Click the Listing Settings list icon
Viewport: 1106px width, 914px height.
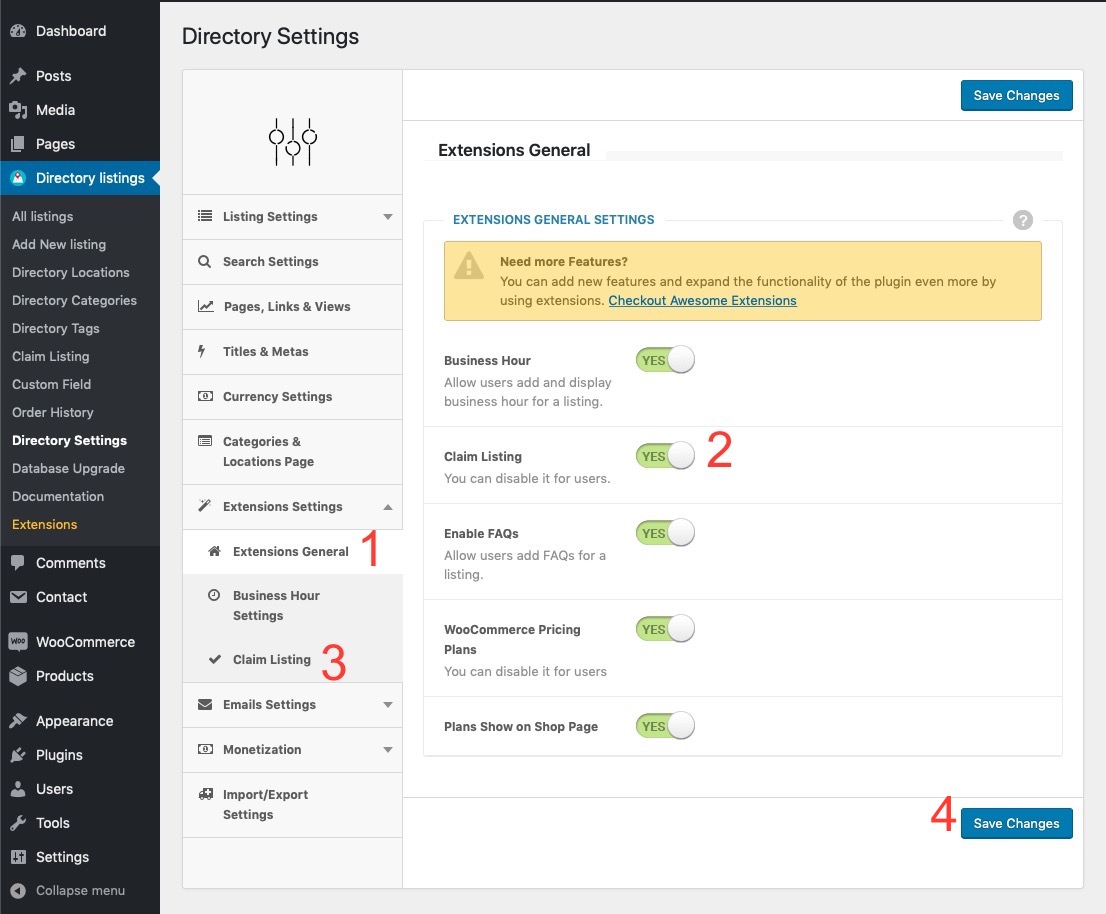click(205, 216)
